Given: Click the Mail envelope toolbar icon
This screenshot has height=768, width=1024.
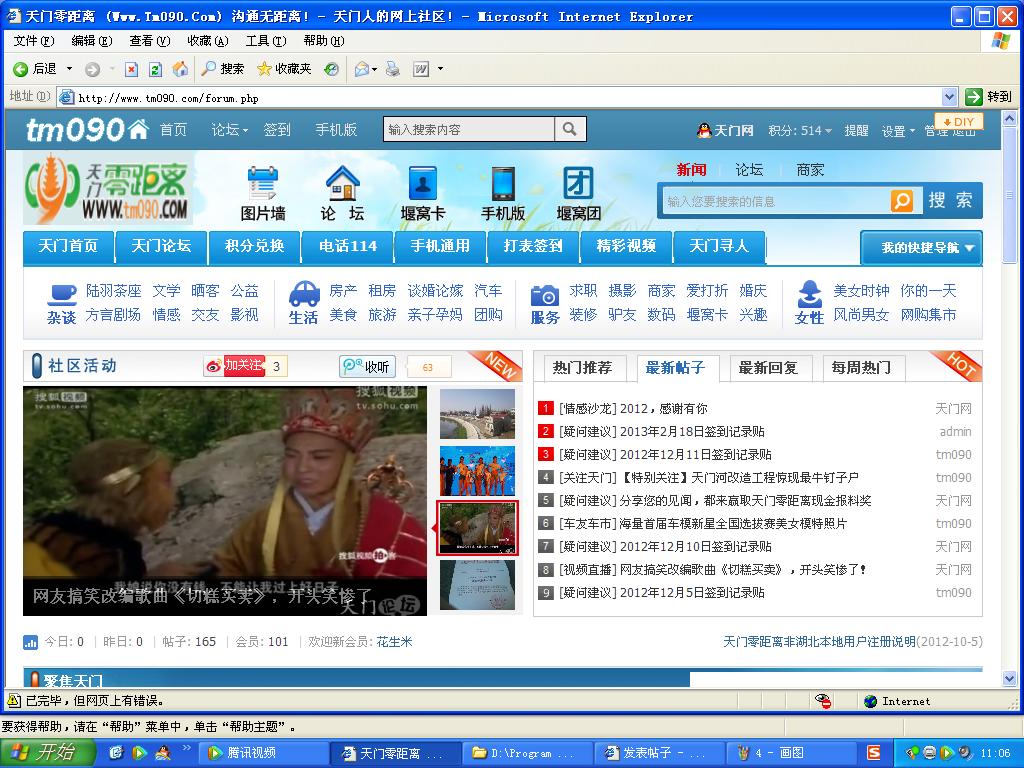Looking at the screenshot, I should tap(362, 69).
